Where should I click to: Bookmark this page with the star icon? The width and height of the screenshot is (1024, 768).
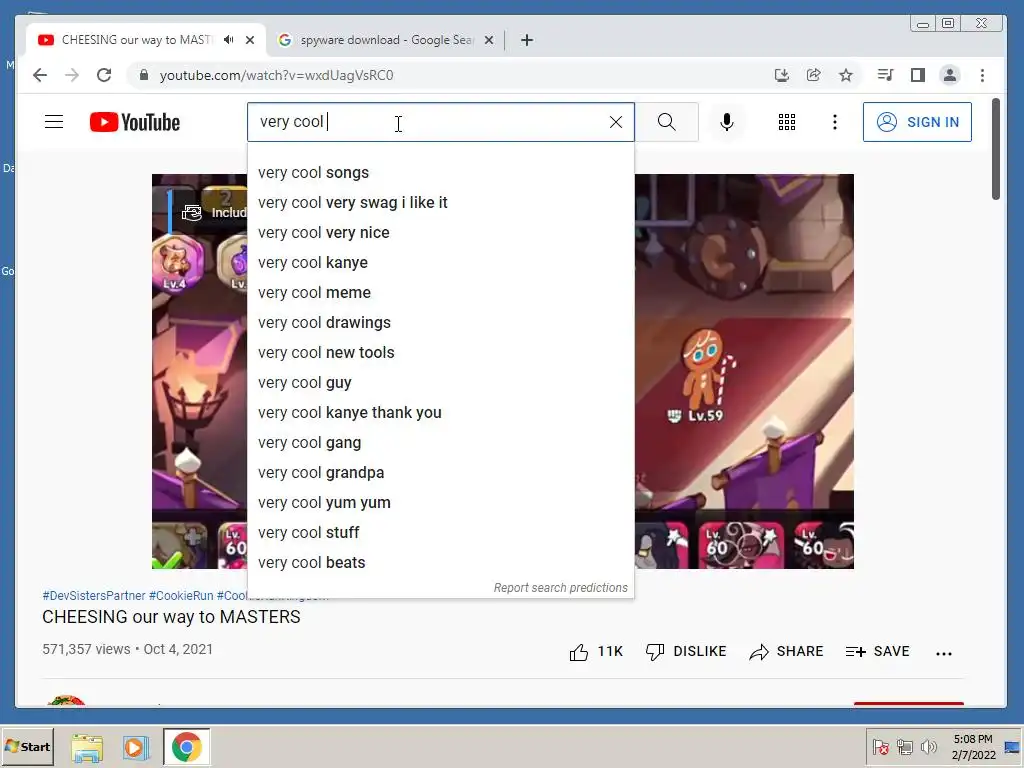846,75
